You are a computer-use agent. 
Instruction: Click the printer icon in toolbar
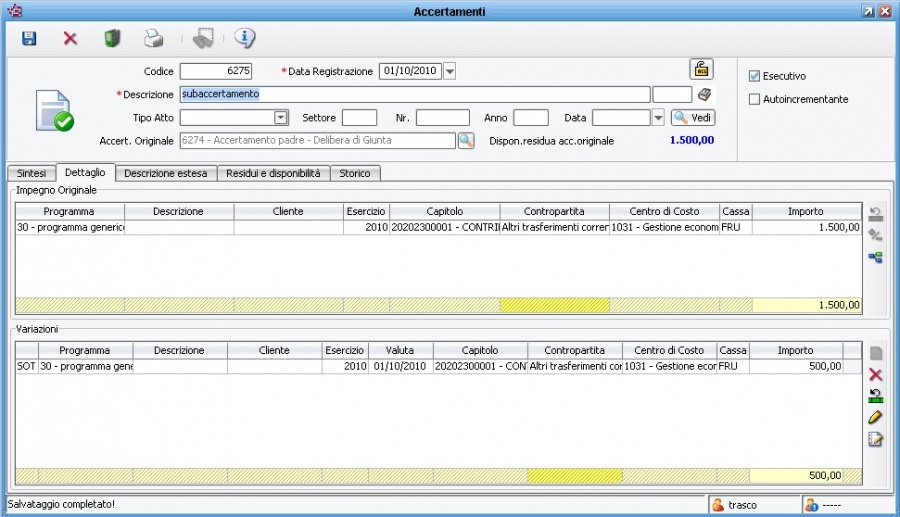coord(153,38)
